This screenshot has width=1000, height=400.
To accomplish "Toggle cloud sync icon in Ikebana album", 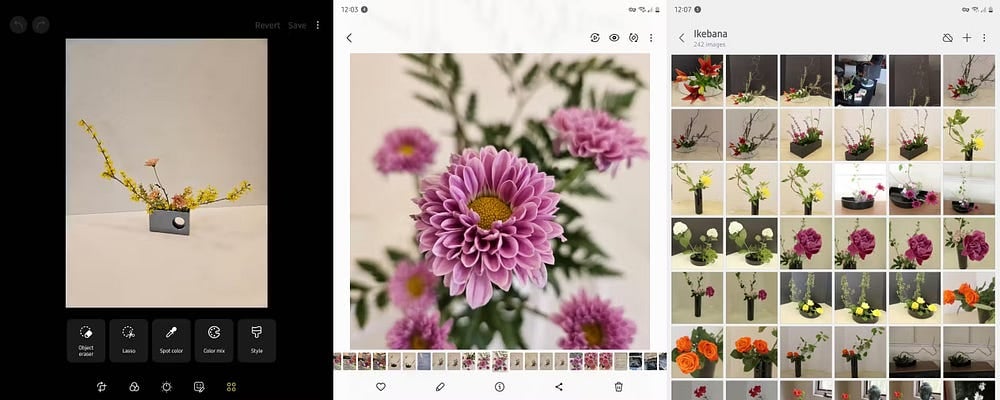I will coord(948,38).
